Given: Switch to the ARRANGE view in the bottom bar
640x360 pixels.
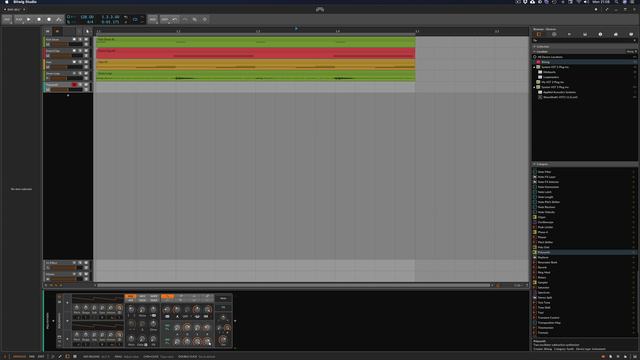Looking at the screenshot, I should (19, 357).
